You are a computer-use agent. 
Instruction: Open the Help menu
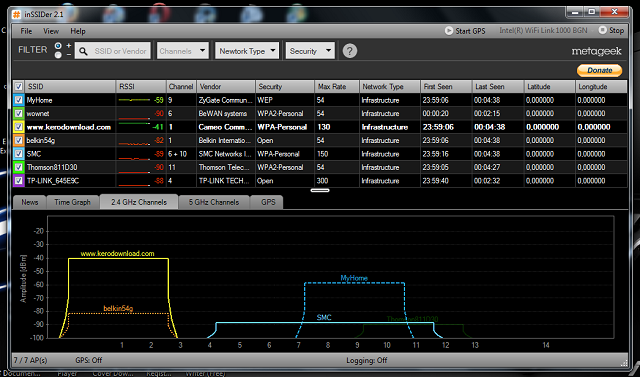tap(78, 31)
